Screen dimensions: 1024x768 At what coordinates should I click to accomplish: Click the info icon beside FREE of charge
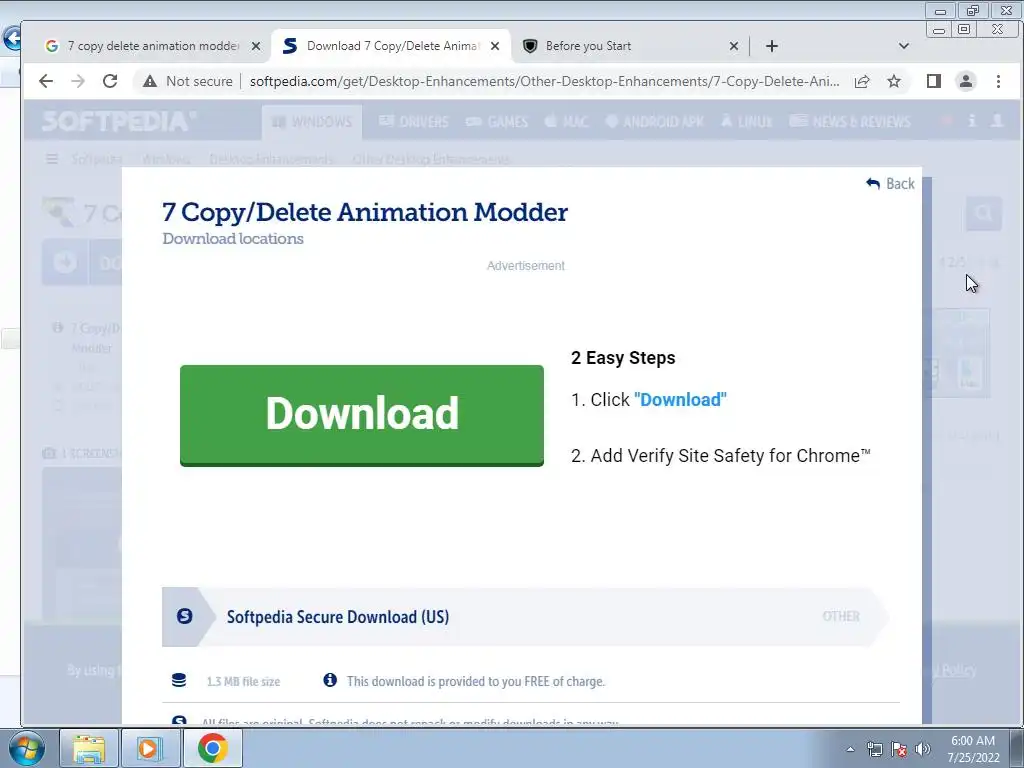click(330, 680)
